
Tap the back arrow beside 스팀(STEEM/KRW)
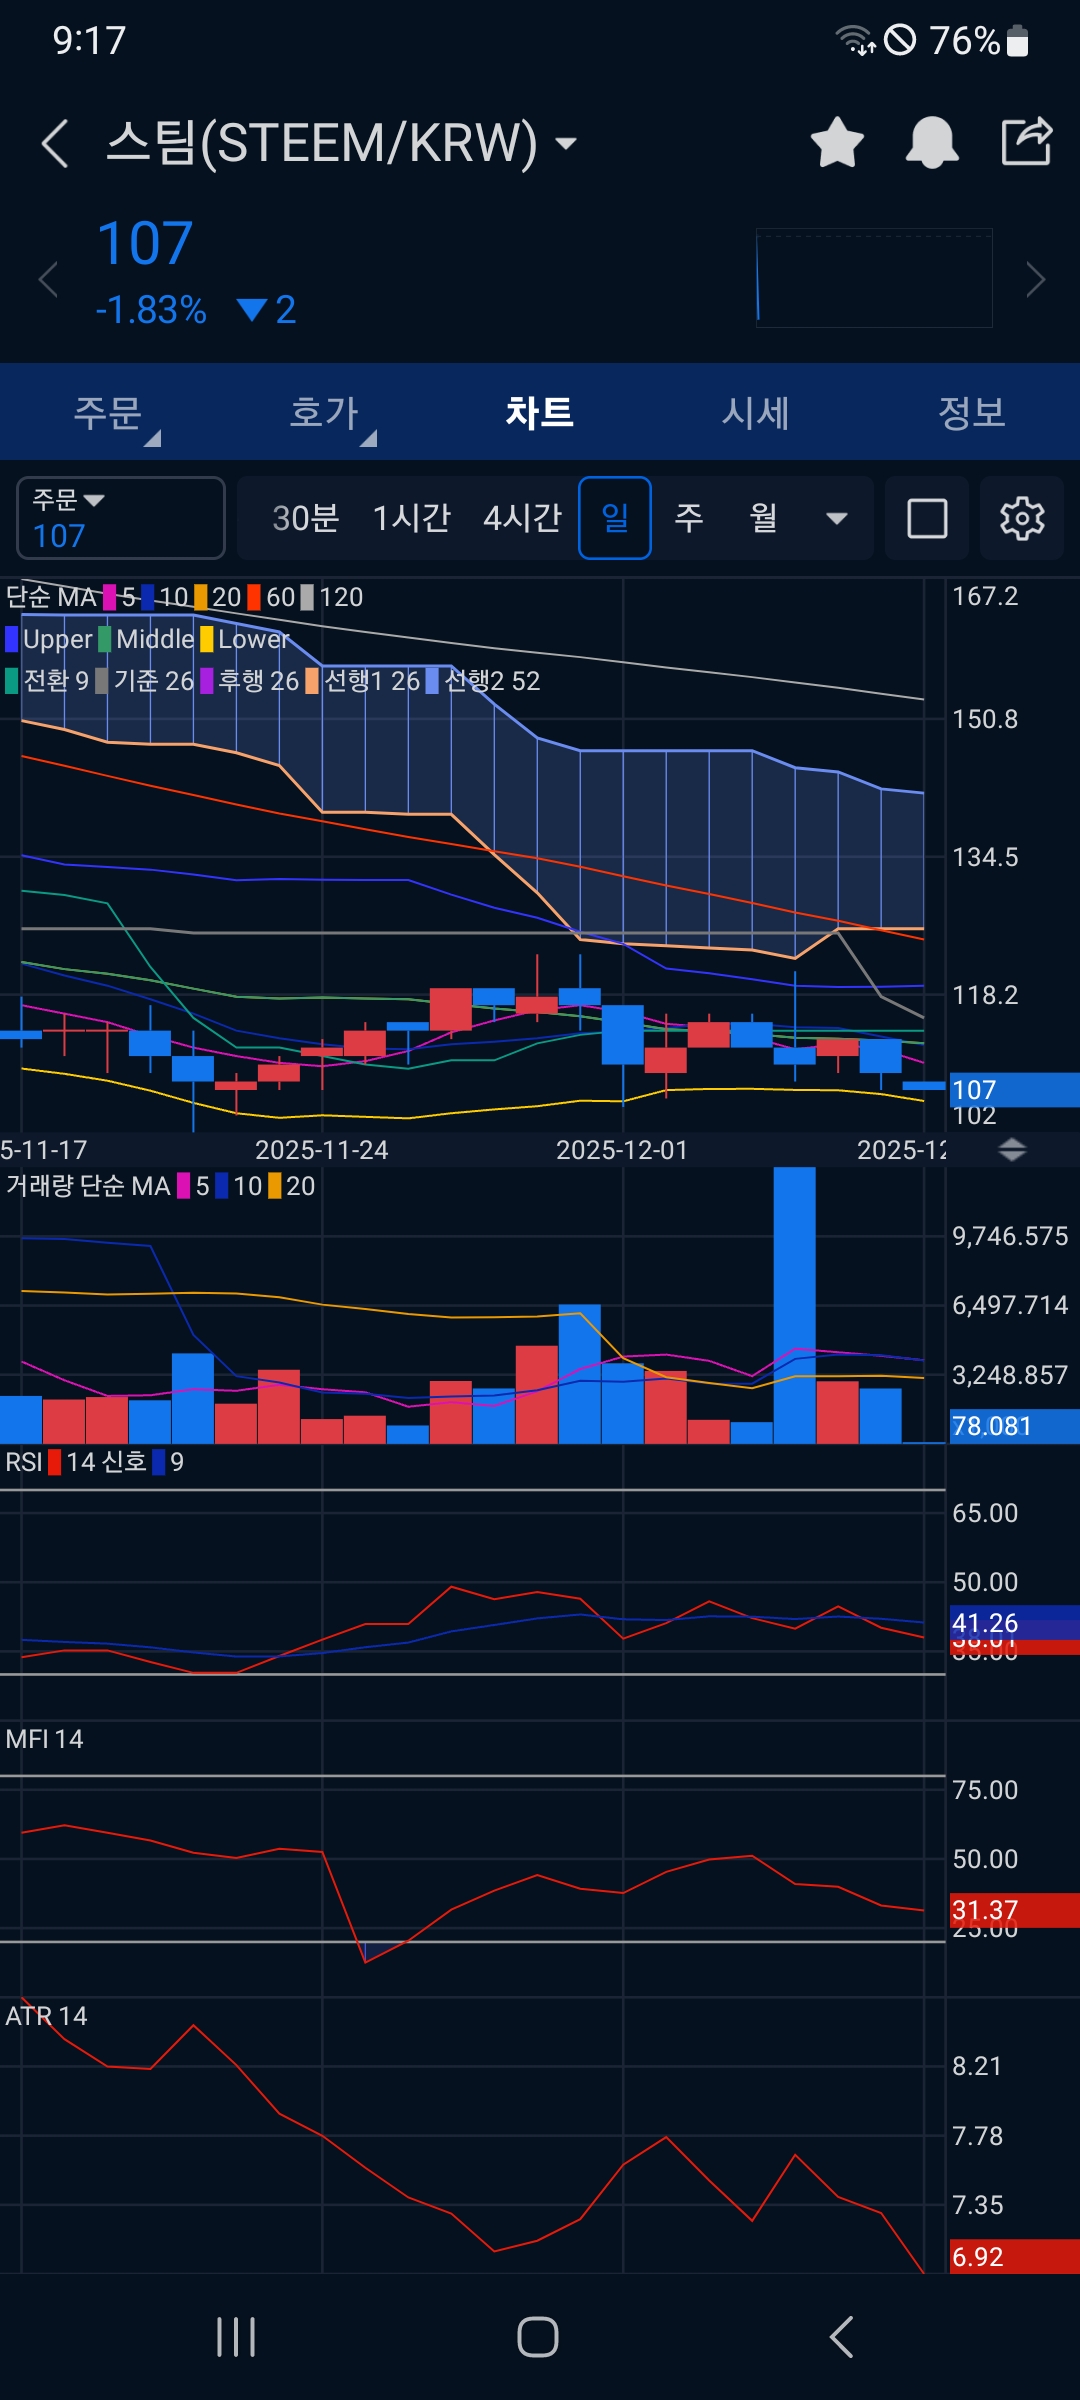click(55, 143)
